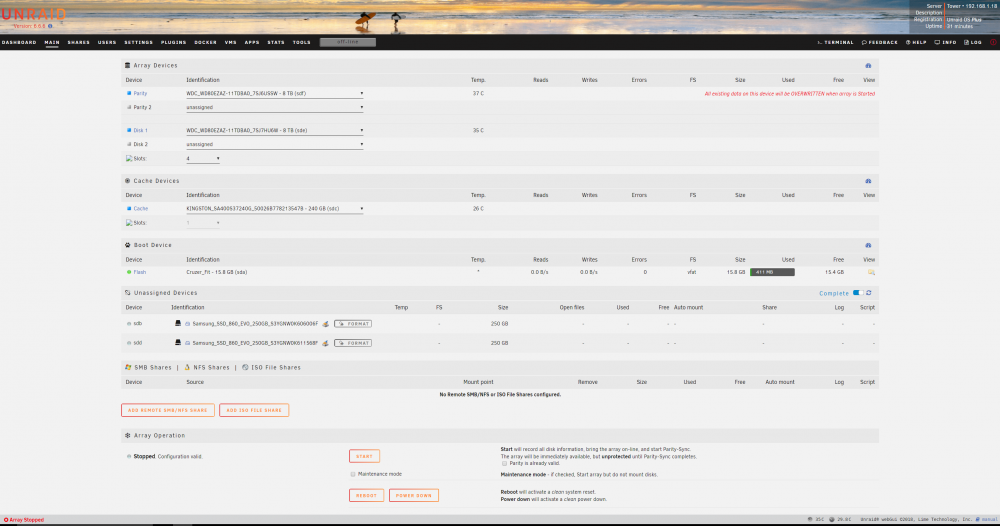The width and height of the screenshot is (1000, 526).
Task: Open the Feedback dialog
Action: [x=879, y=43]
